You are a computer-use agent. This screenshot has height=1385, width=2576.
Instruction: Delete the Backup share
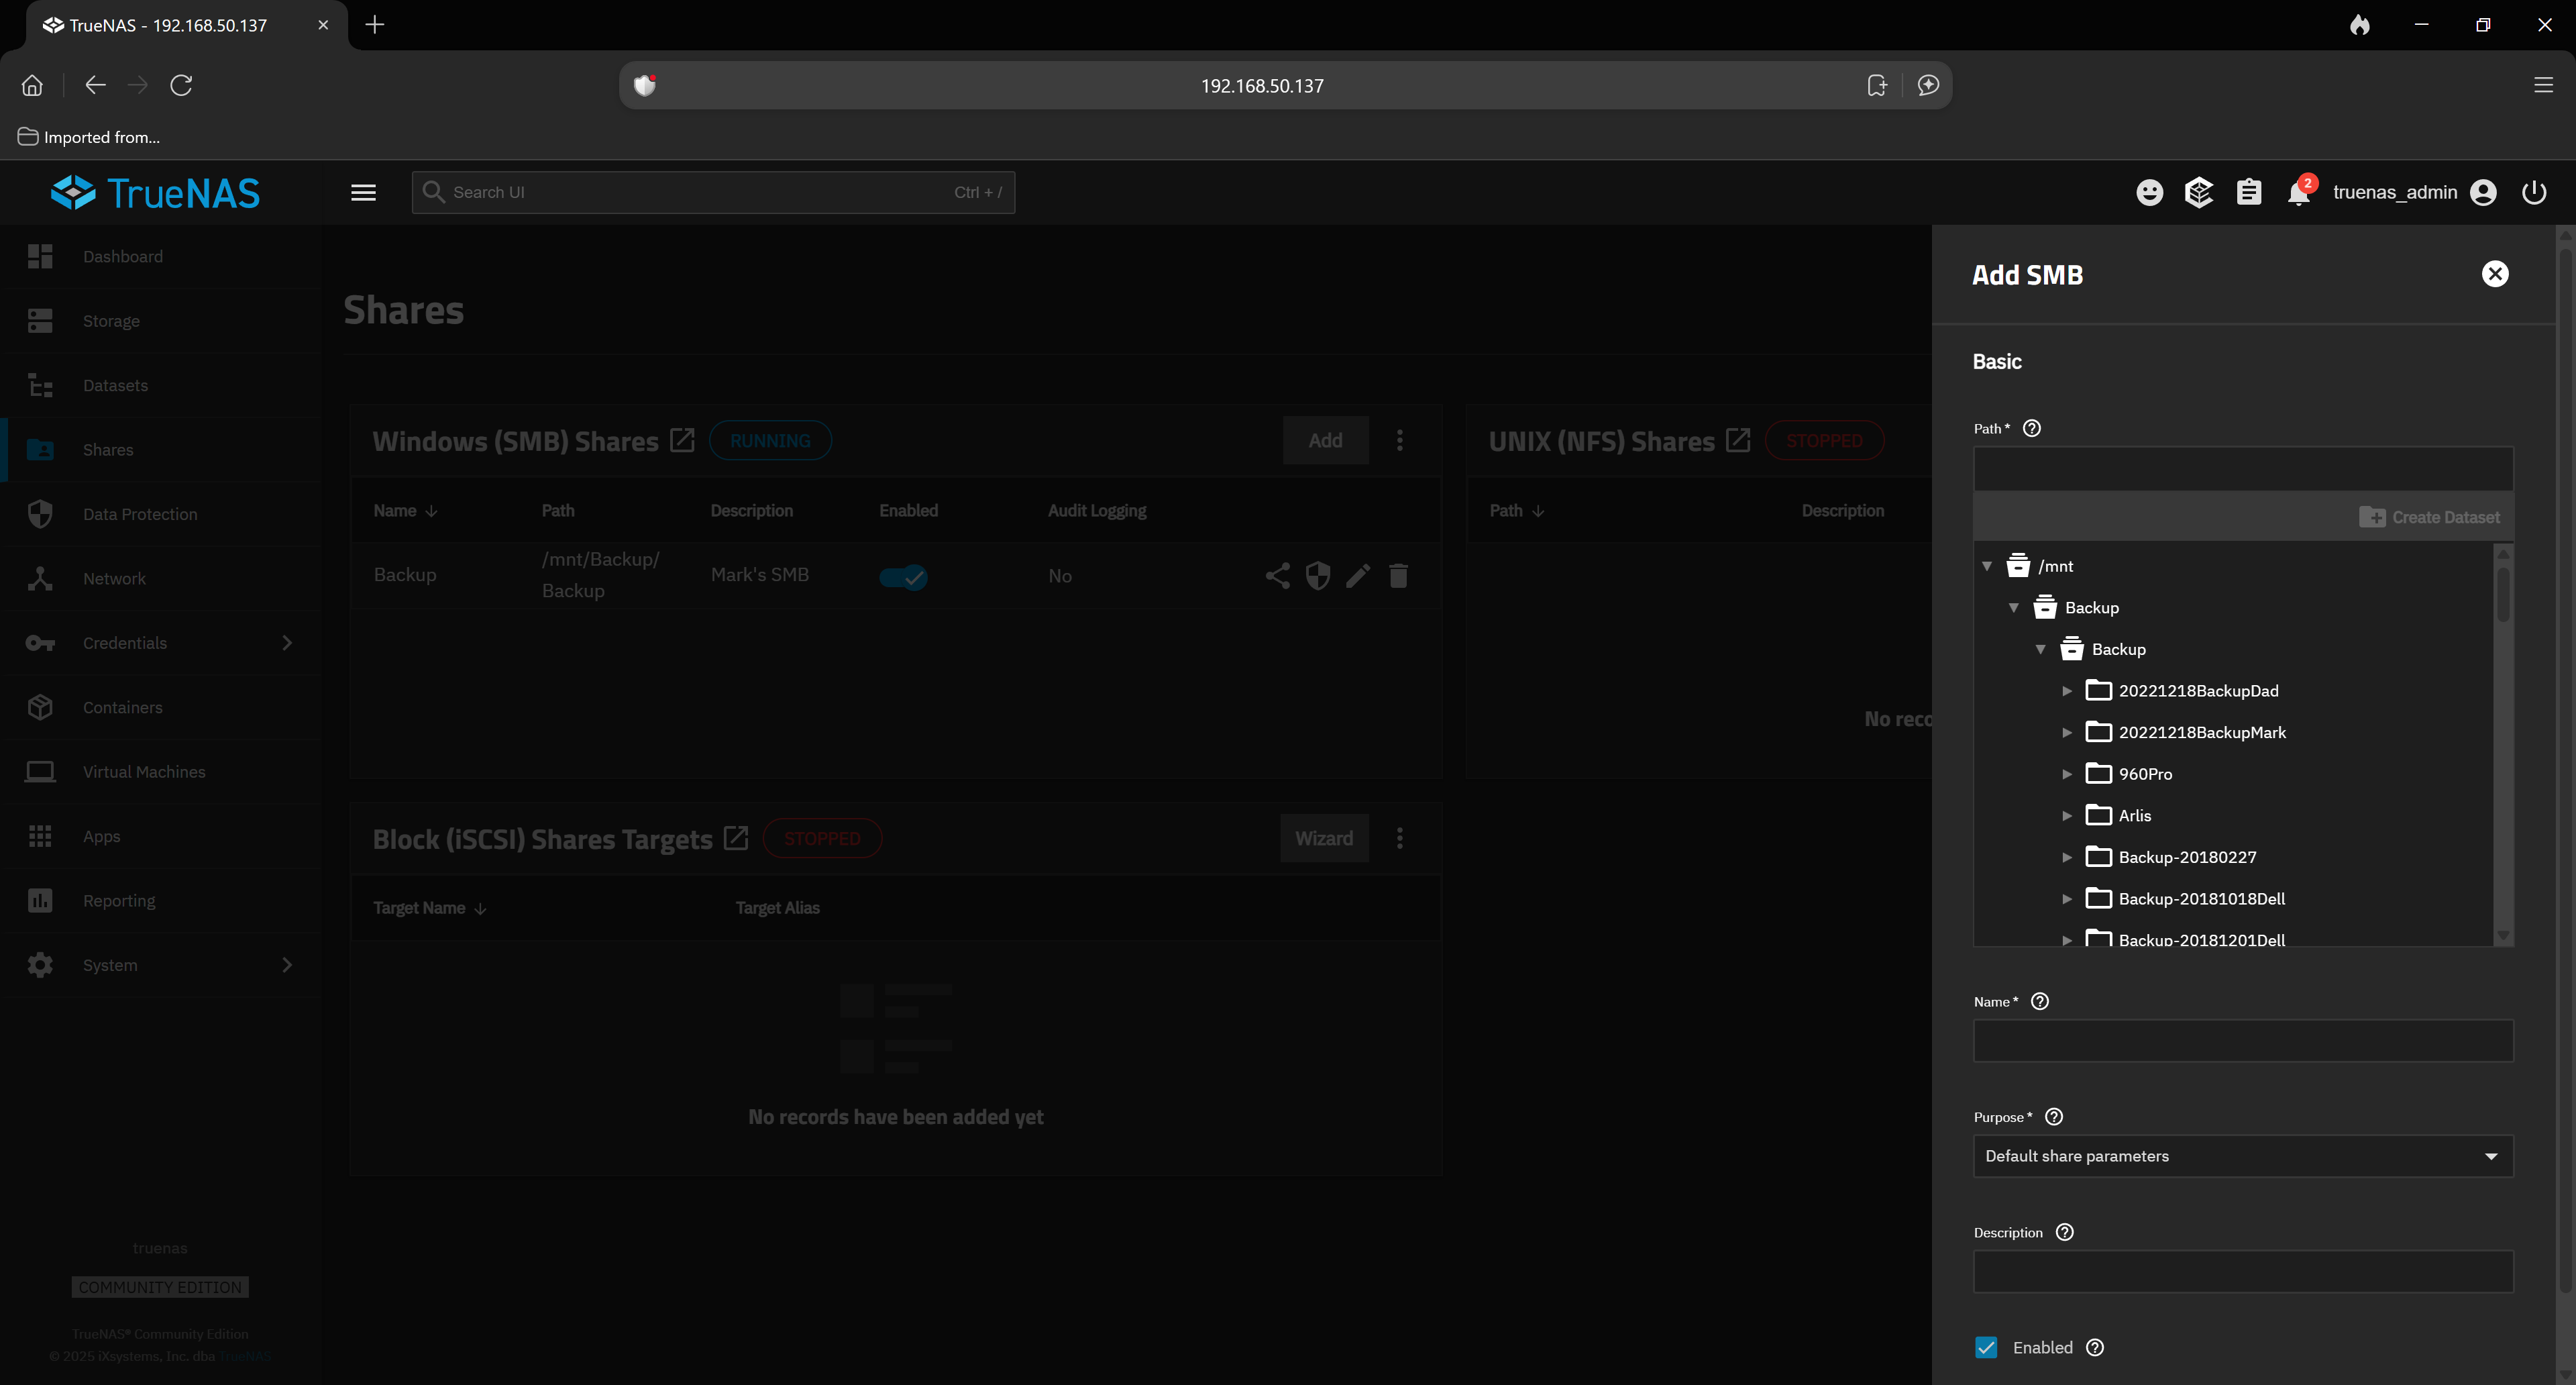[1398, 575]
